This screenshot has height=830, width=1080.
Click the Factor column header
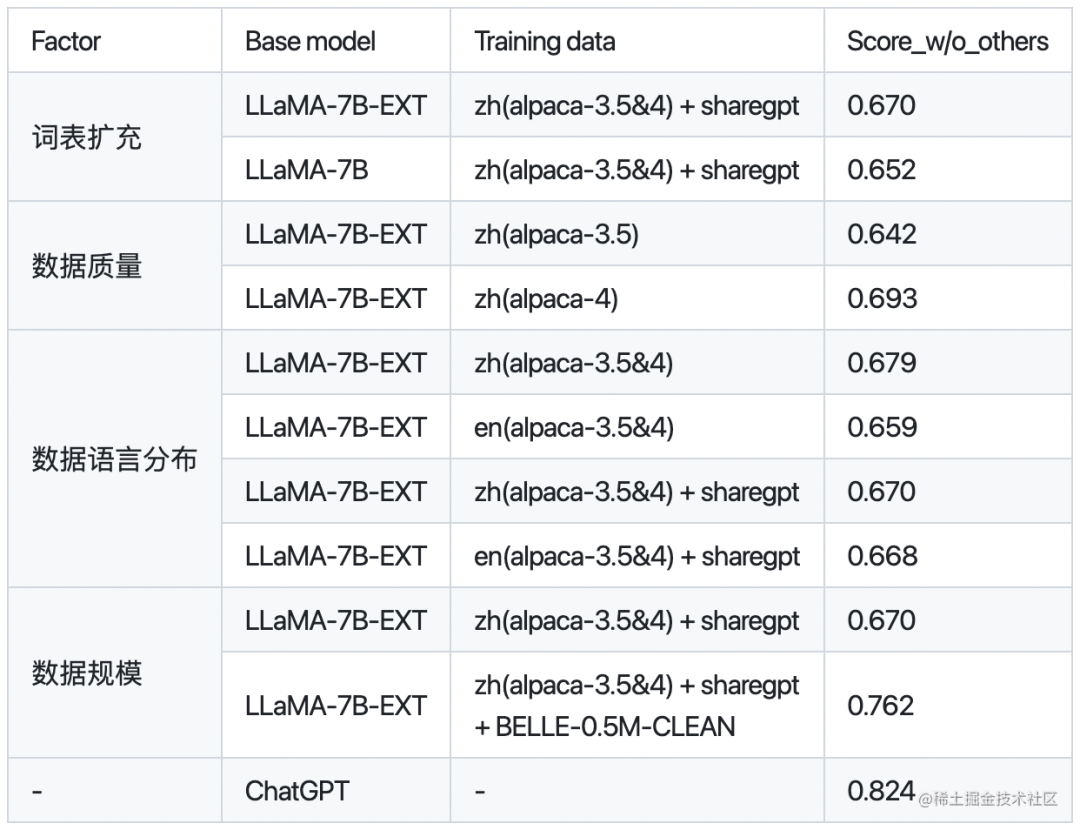(x=66, y=42)
